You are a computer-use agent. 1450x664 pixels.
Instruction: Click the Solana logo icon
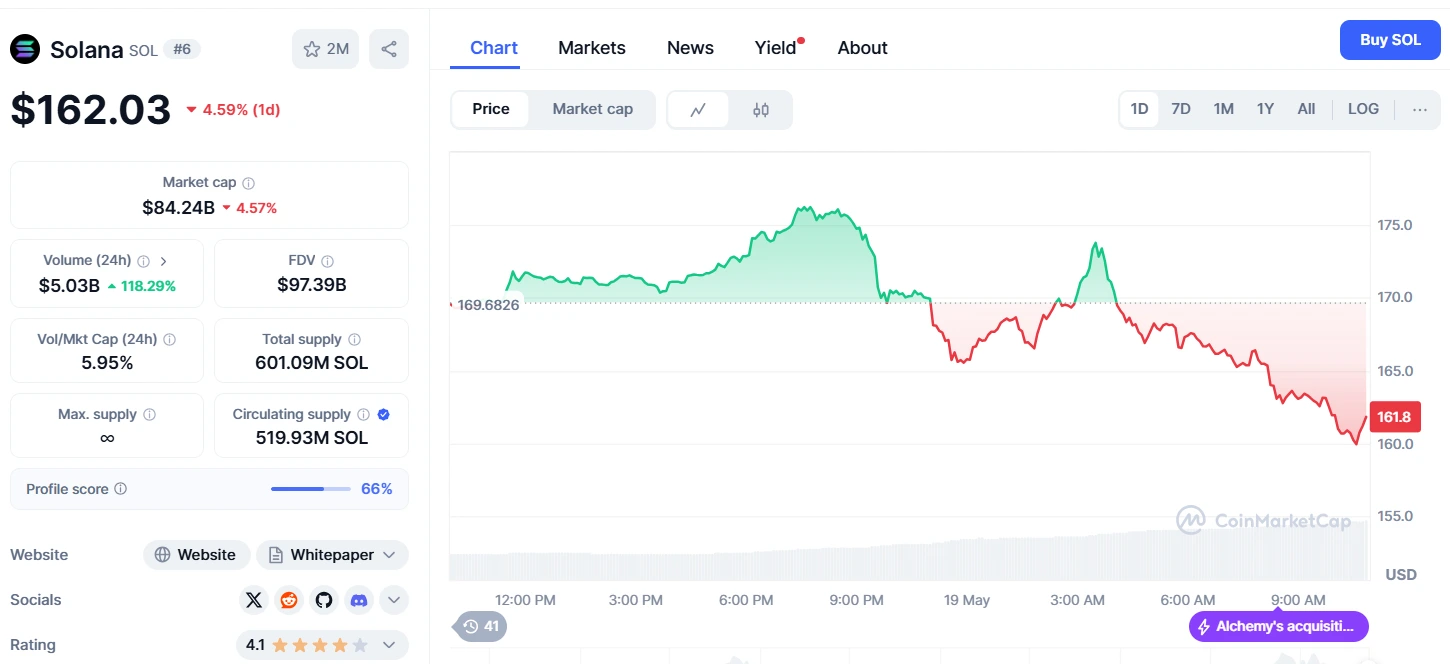click(25, 49)
